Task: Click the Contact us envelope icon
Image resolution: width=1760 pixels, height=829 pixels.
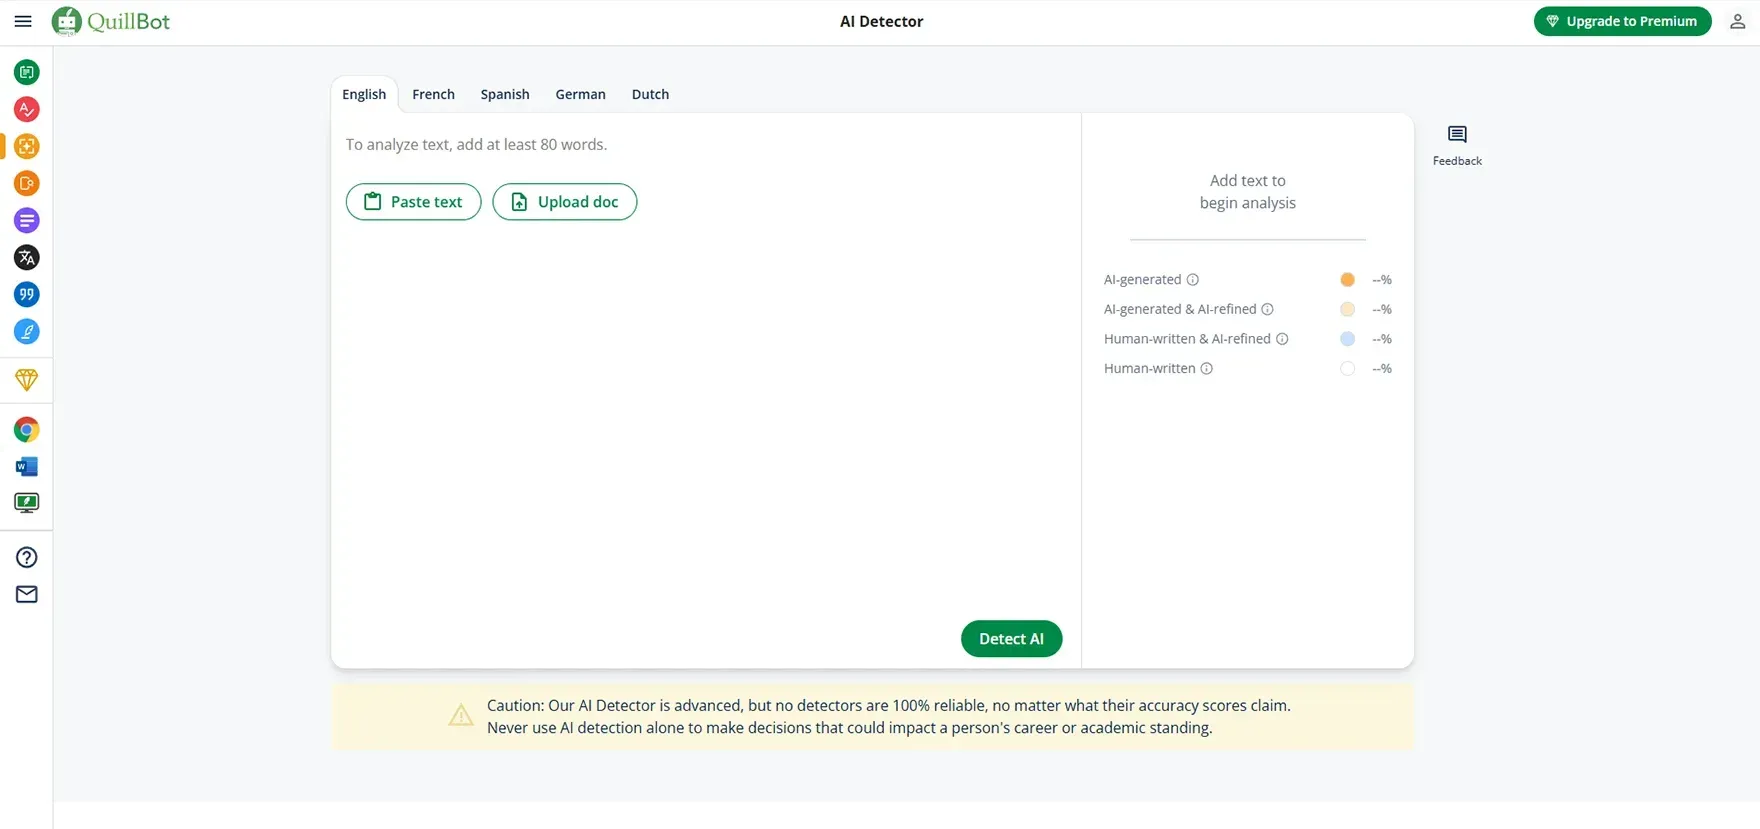Action: 27,594
